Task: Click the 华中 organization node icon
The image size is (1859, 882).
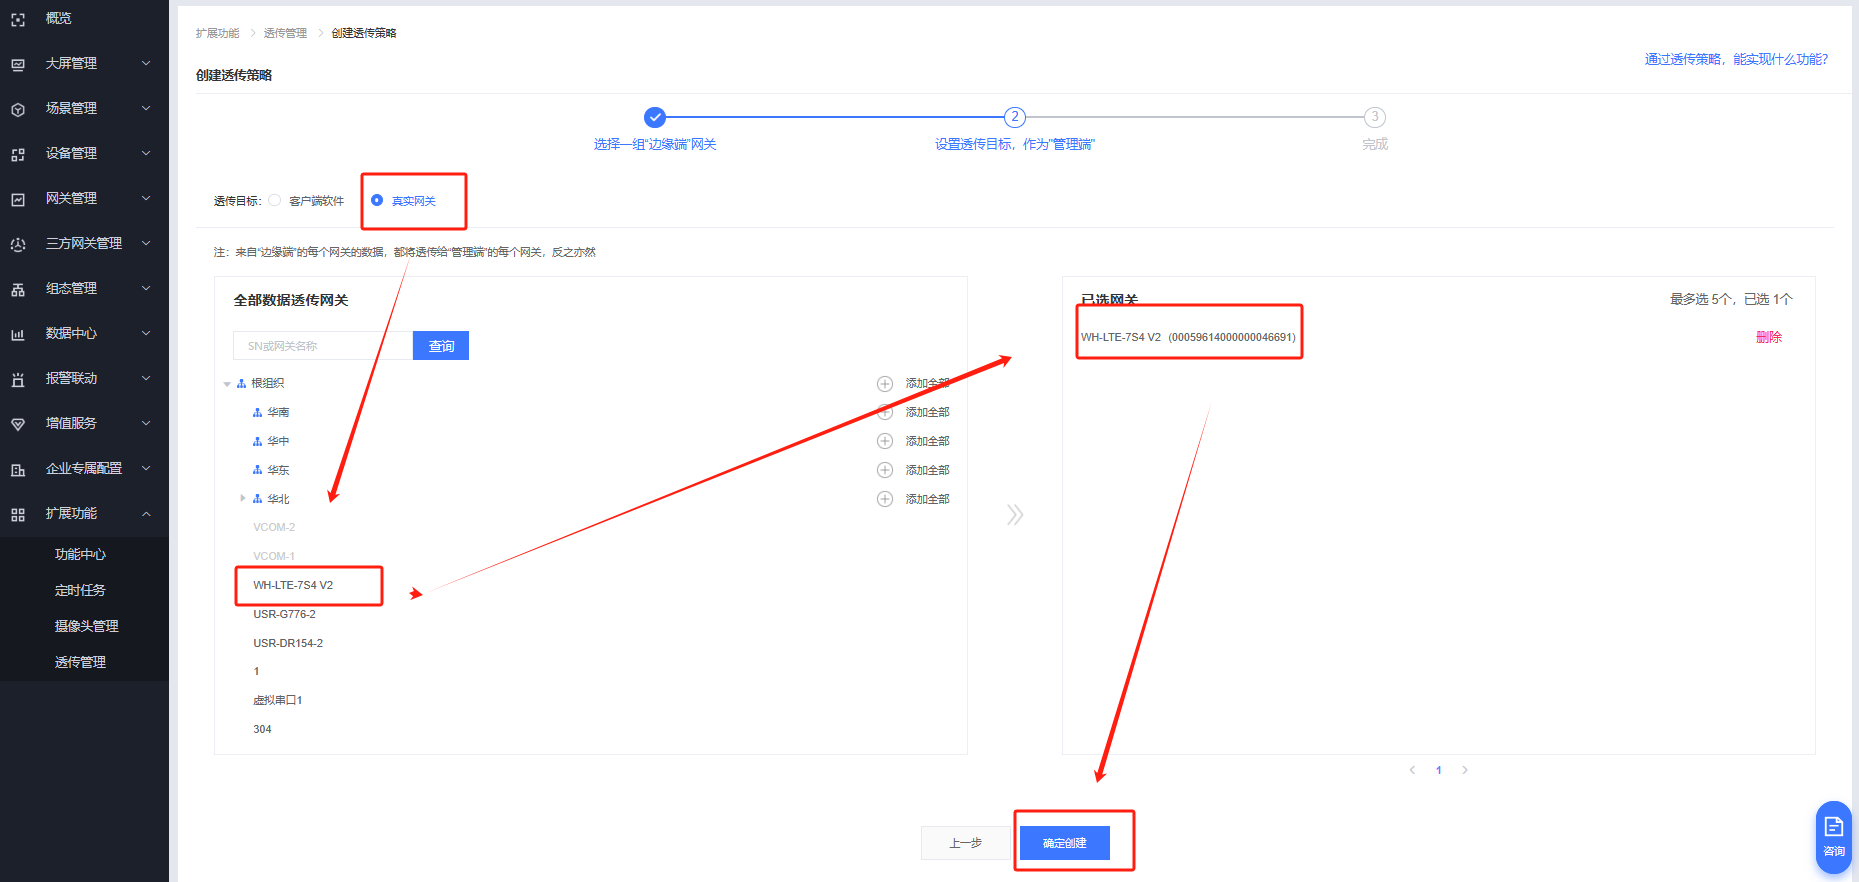Action: click(x=258, y=441)
